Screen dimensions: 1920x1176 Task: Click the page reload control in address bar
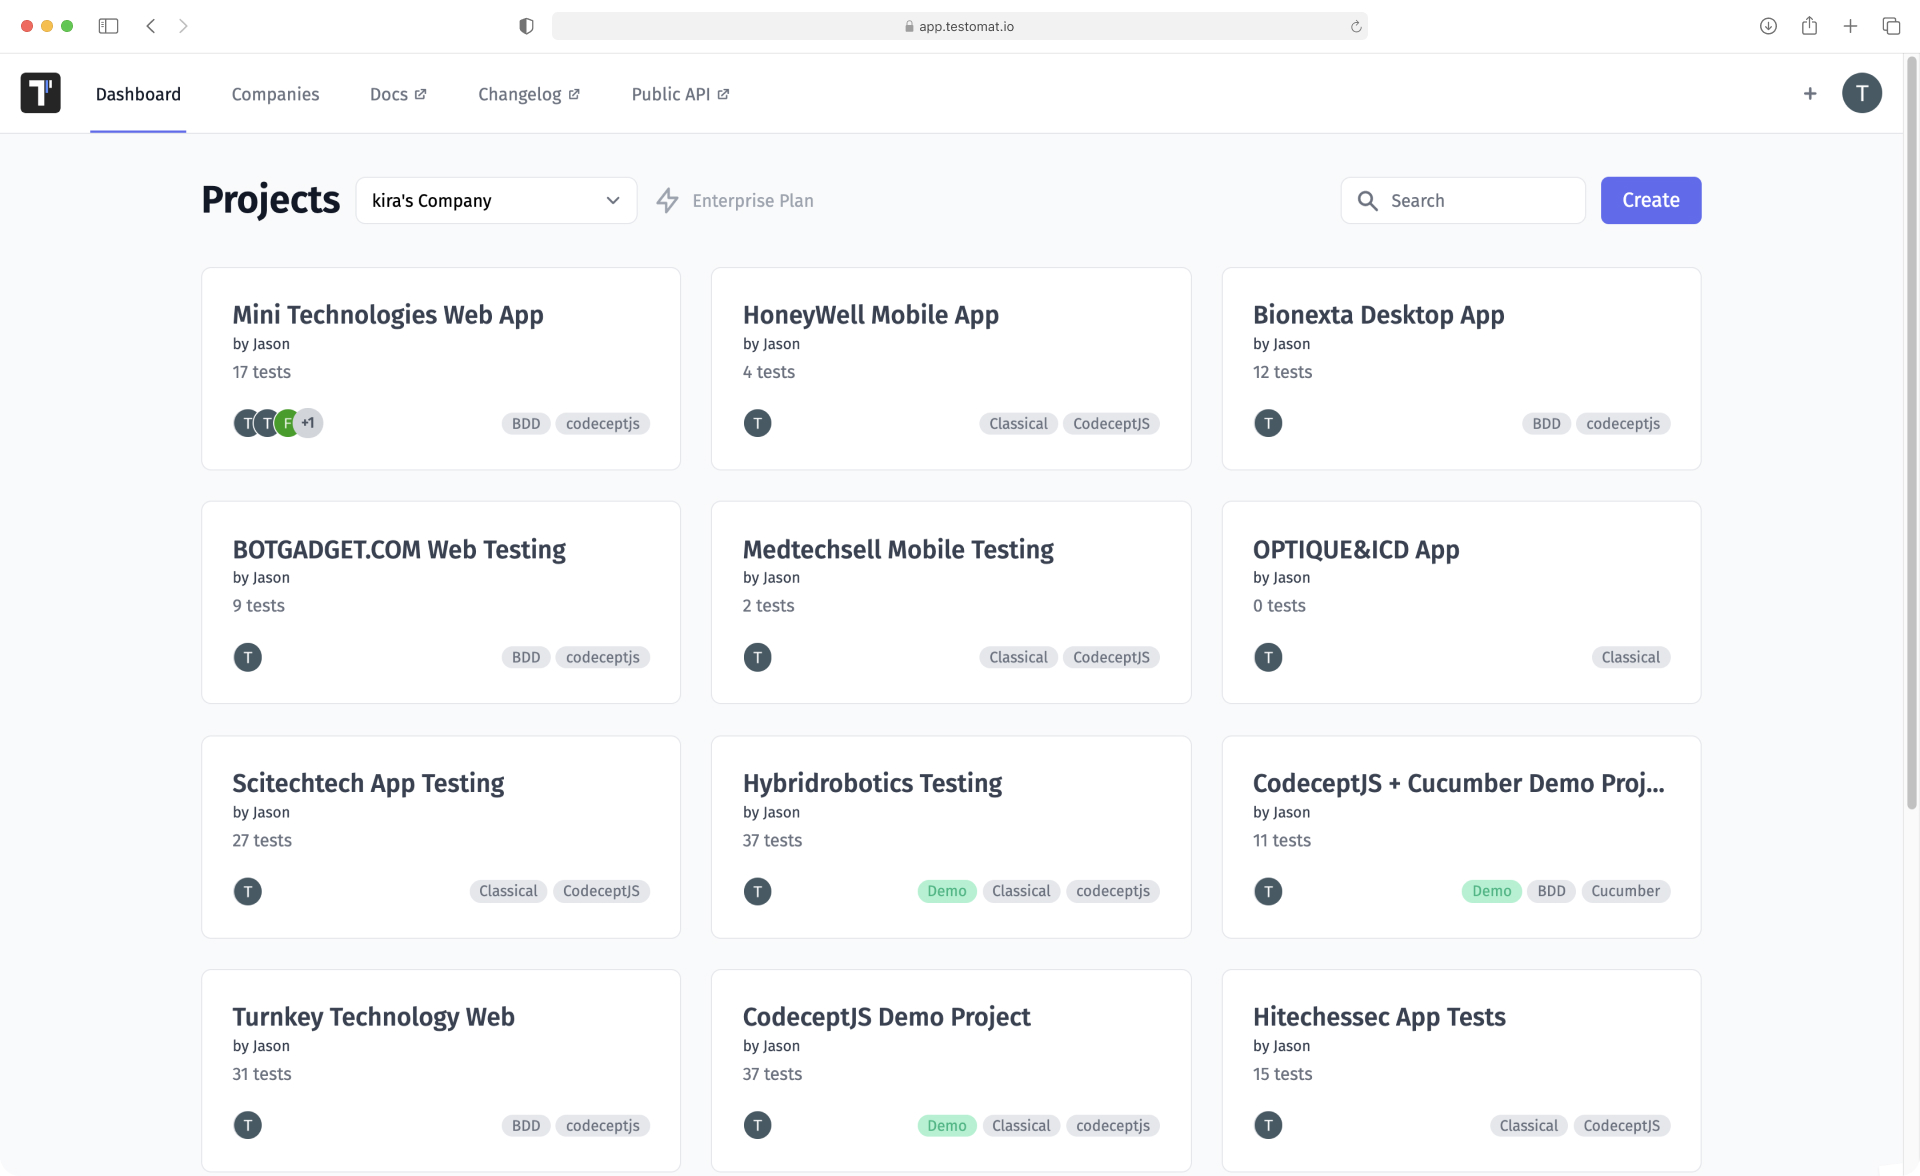click(x=1355, y=26)
